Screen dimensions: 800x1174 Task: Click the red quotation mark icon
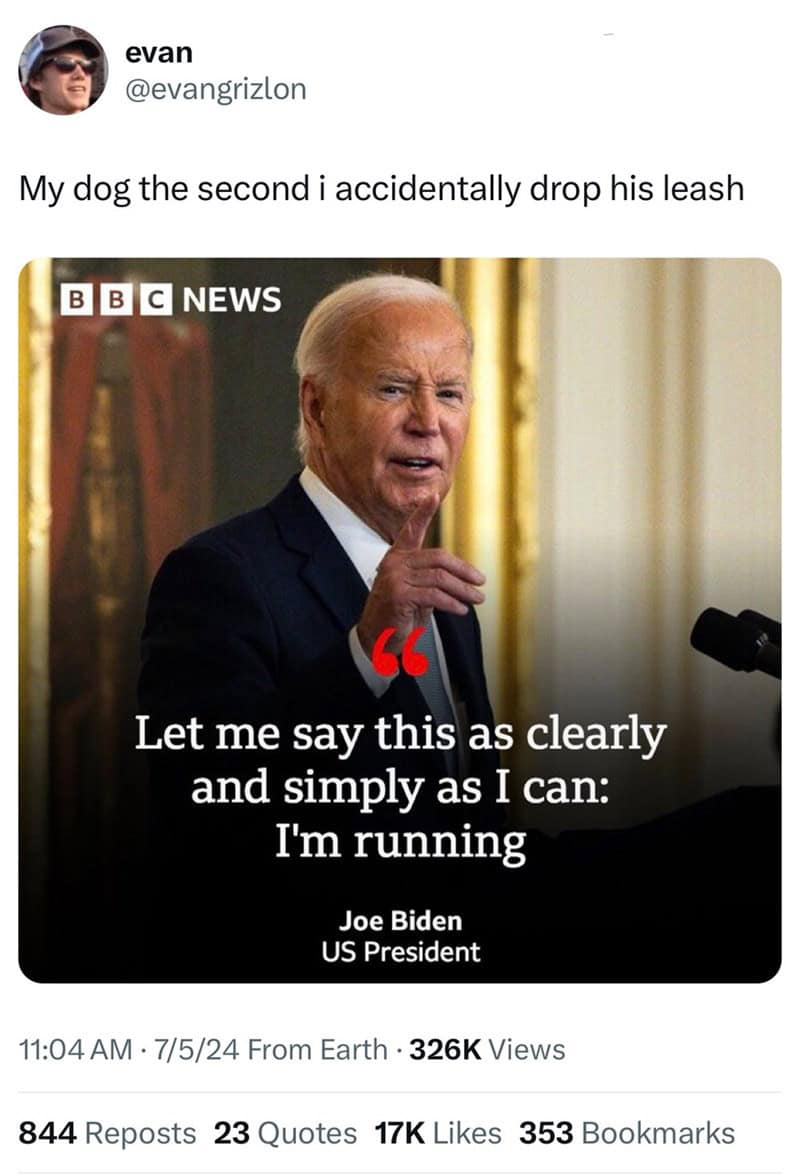(x=401, y=651)
